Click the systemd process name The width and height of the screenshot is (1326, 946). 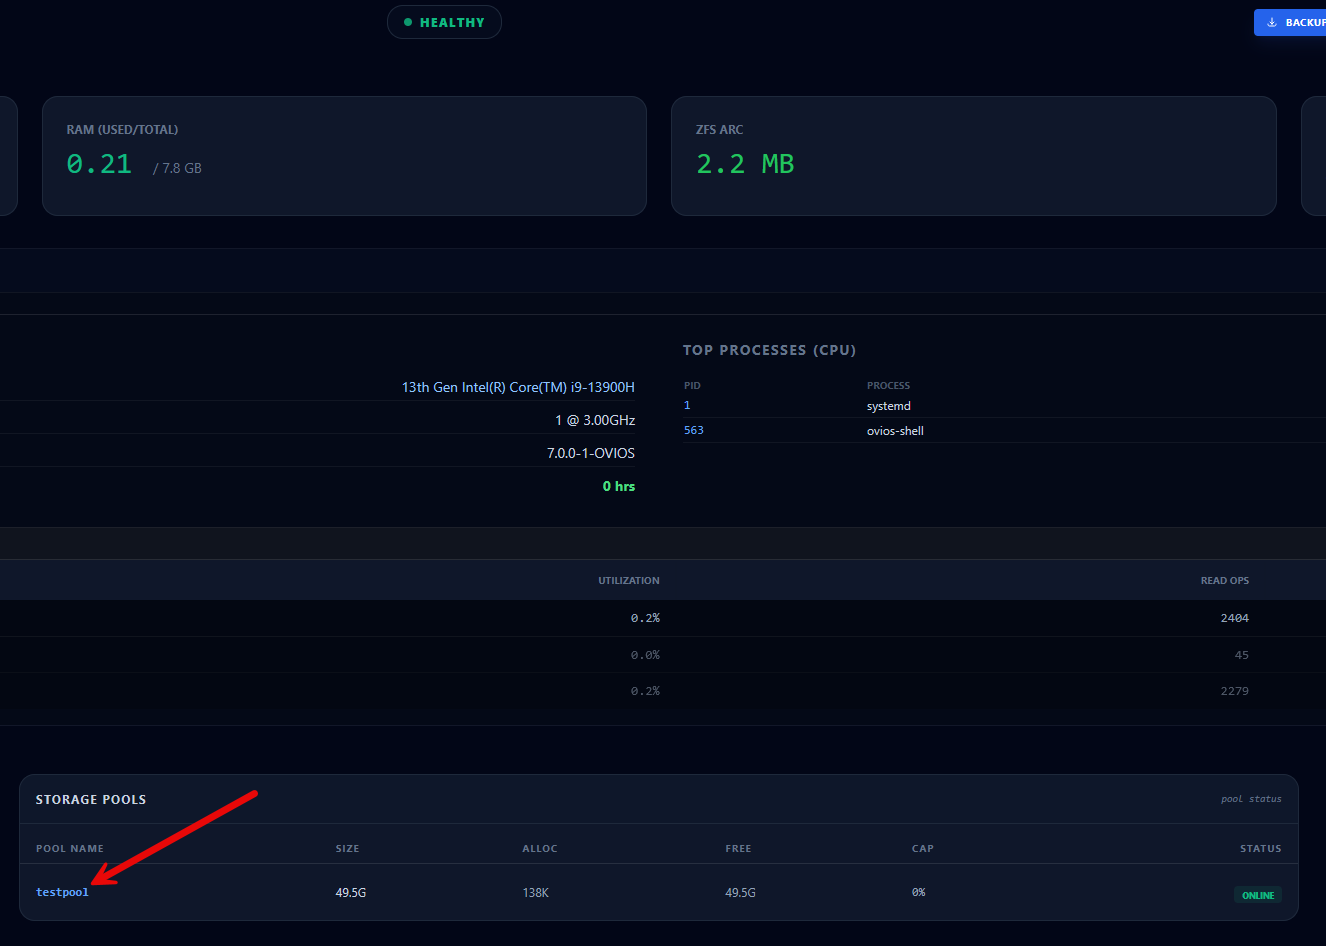click(889, 406)
